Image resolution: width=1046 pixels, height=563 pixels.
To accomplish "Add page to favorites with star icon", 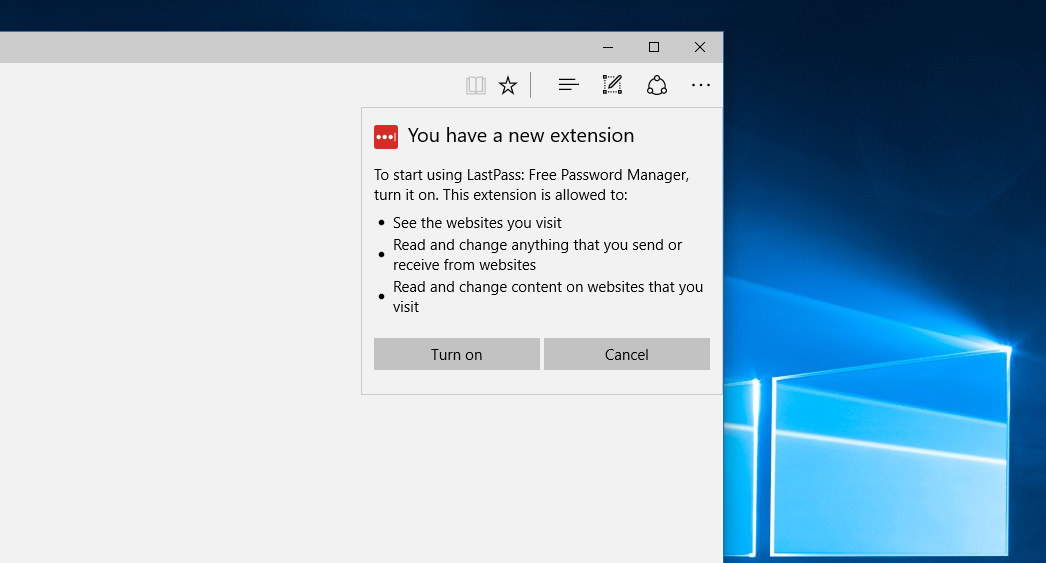I will coord(508,86).
